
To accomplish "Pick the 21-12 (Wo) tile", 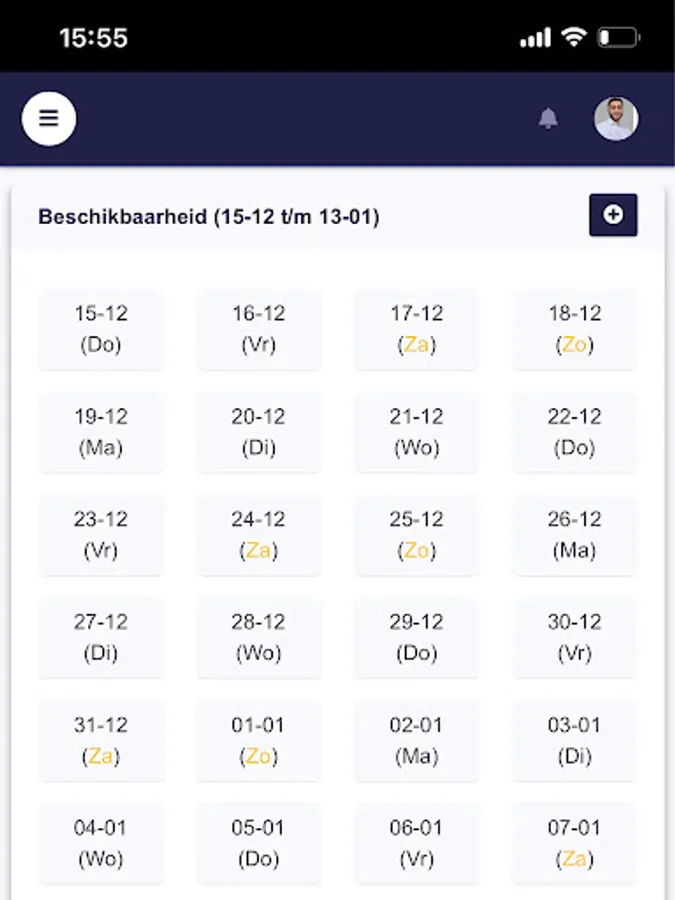I will [x=416, y=432].
